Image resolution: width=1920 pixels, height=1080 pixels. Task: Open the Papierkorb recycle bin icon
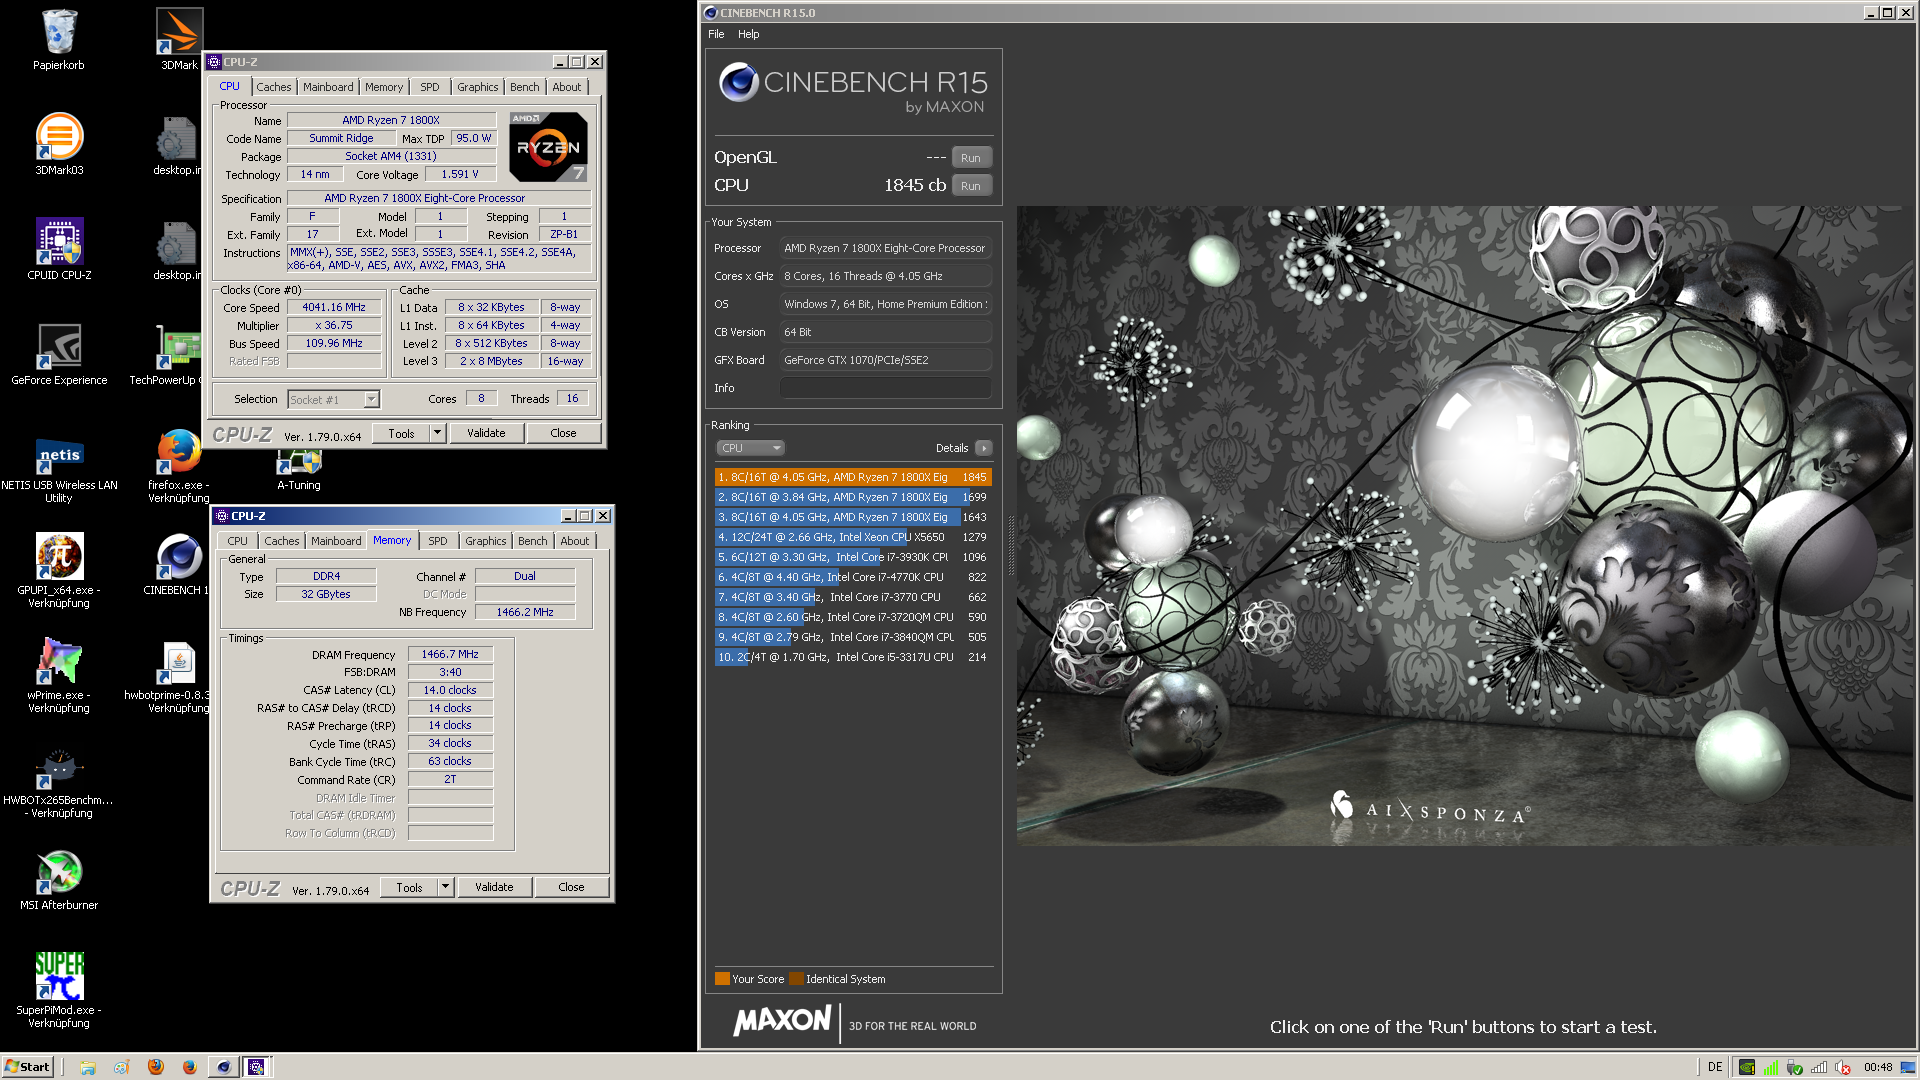(59, 40)
